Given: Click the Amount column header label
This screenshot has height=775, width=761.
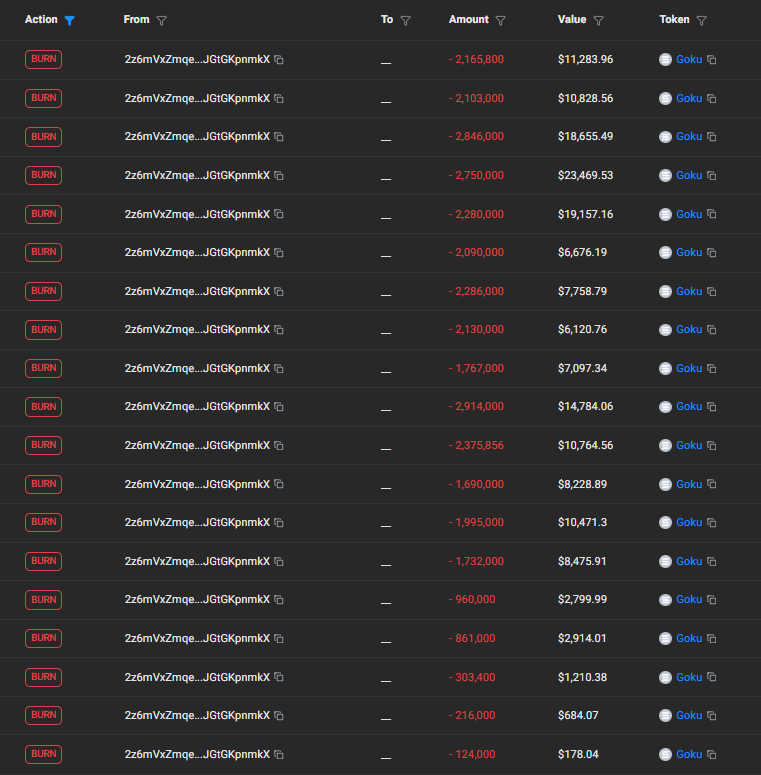Looking at the screenshot, I should (468, 20).
